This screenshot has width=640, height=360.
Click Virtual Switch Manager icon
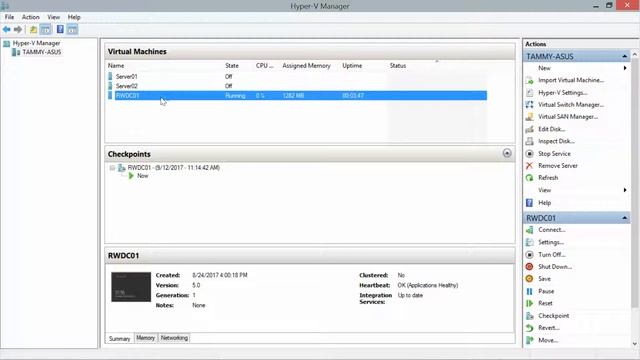click(x=529, y=104)
